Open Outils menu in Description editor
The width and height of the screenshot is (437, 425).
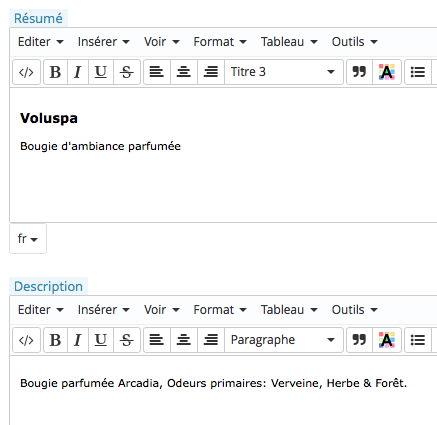(x=354, y=310)
